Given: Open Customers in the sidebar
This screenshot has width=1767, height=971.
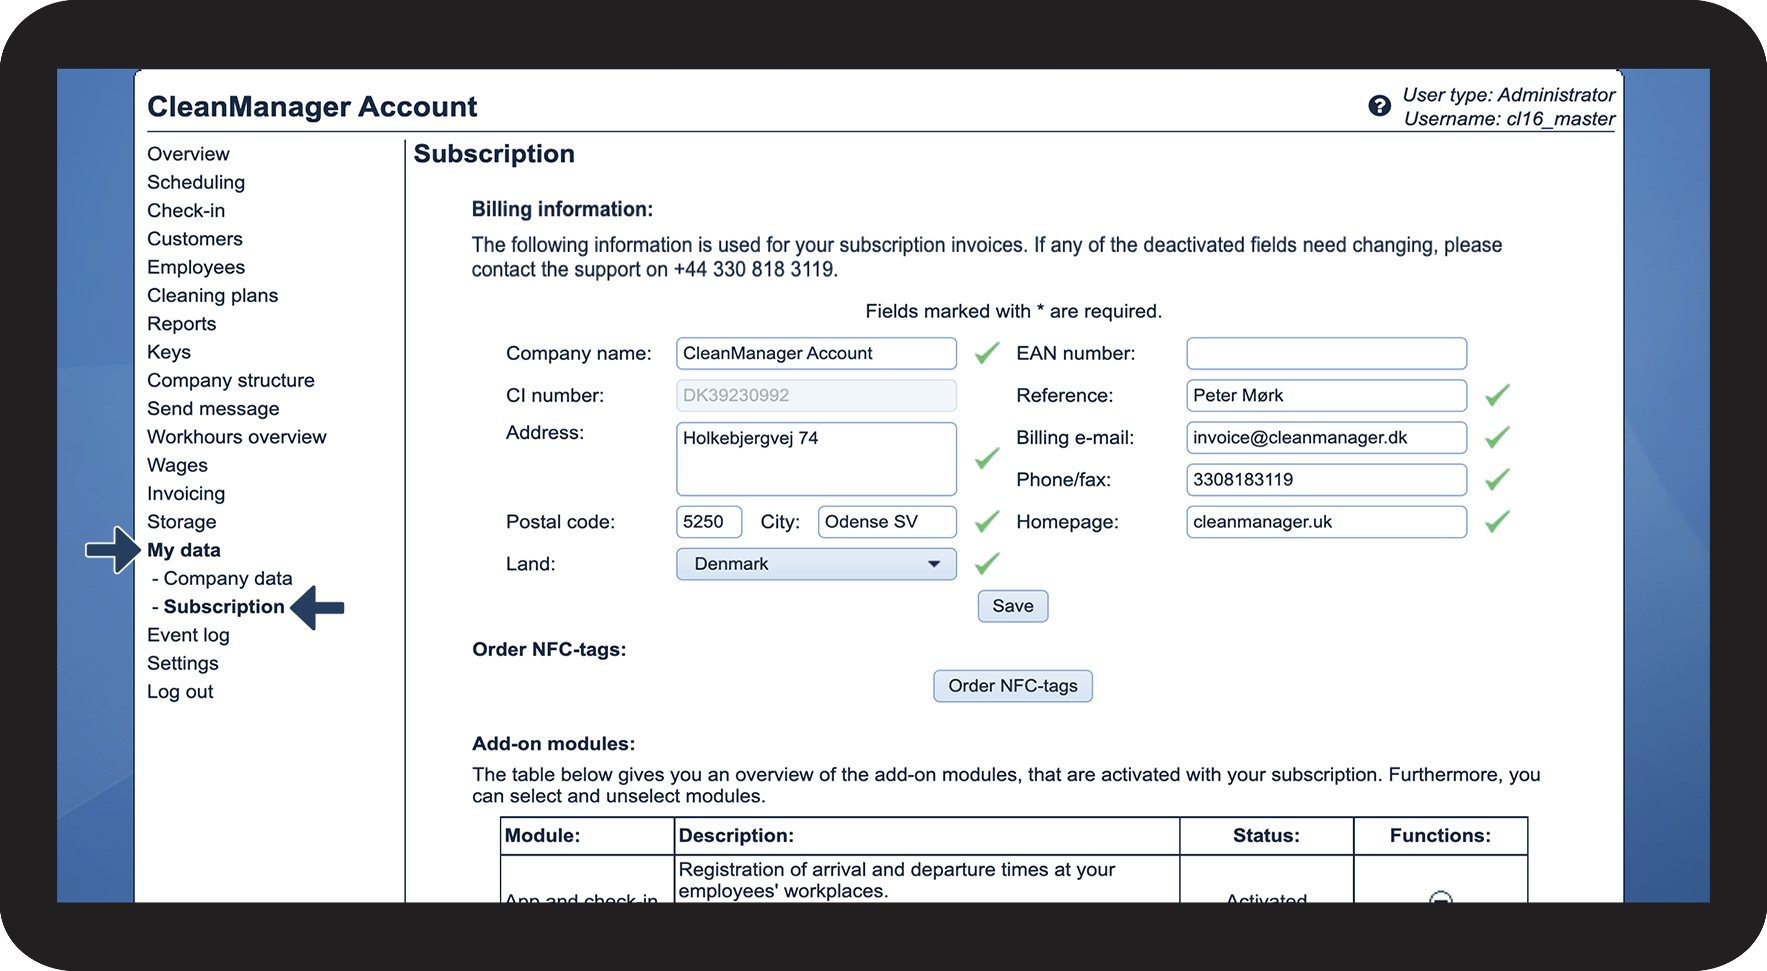Looking at the screenshot, I should (195, 239).
